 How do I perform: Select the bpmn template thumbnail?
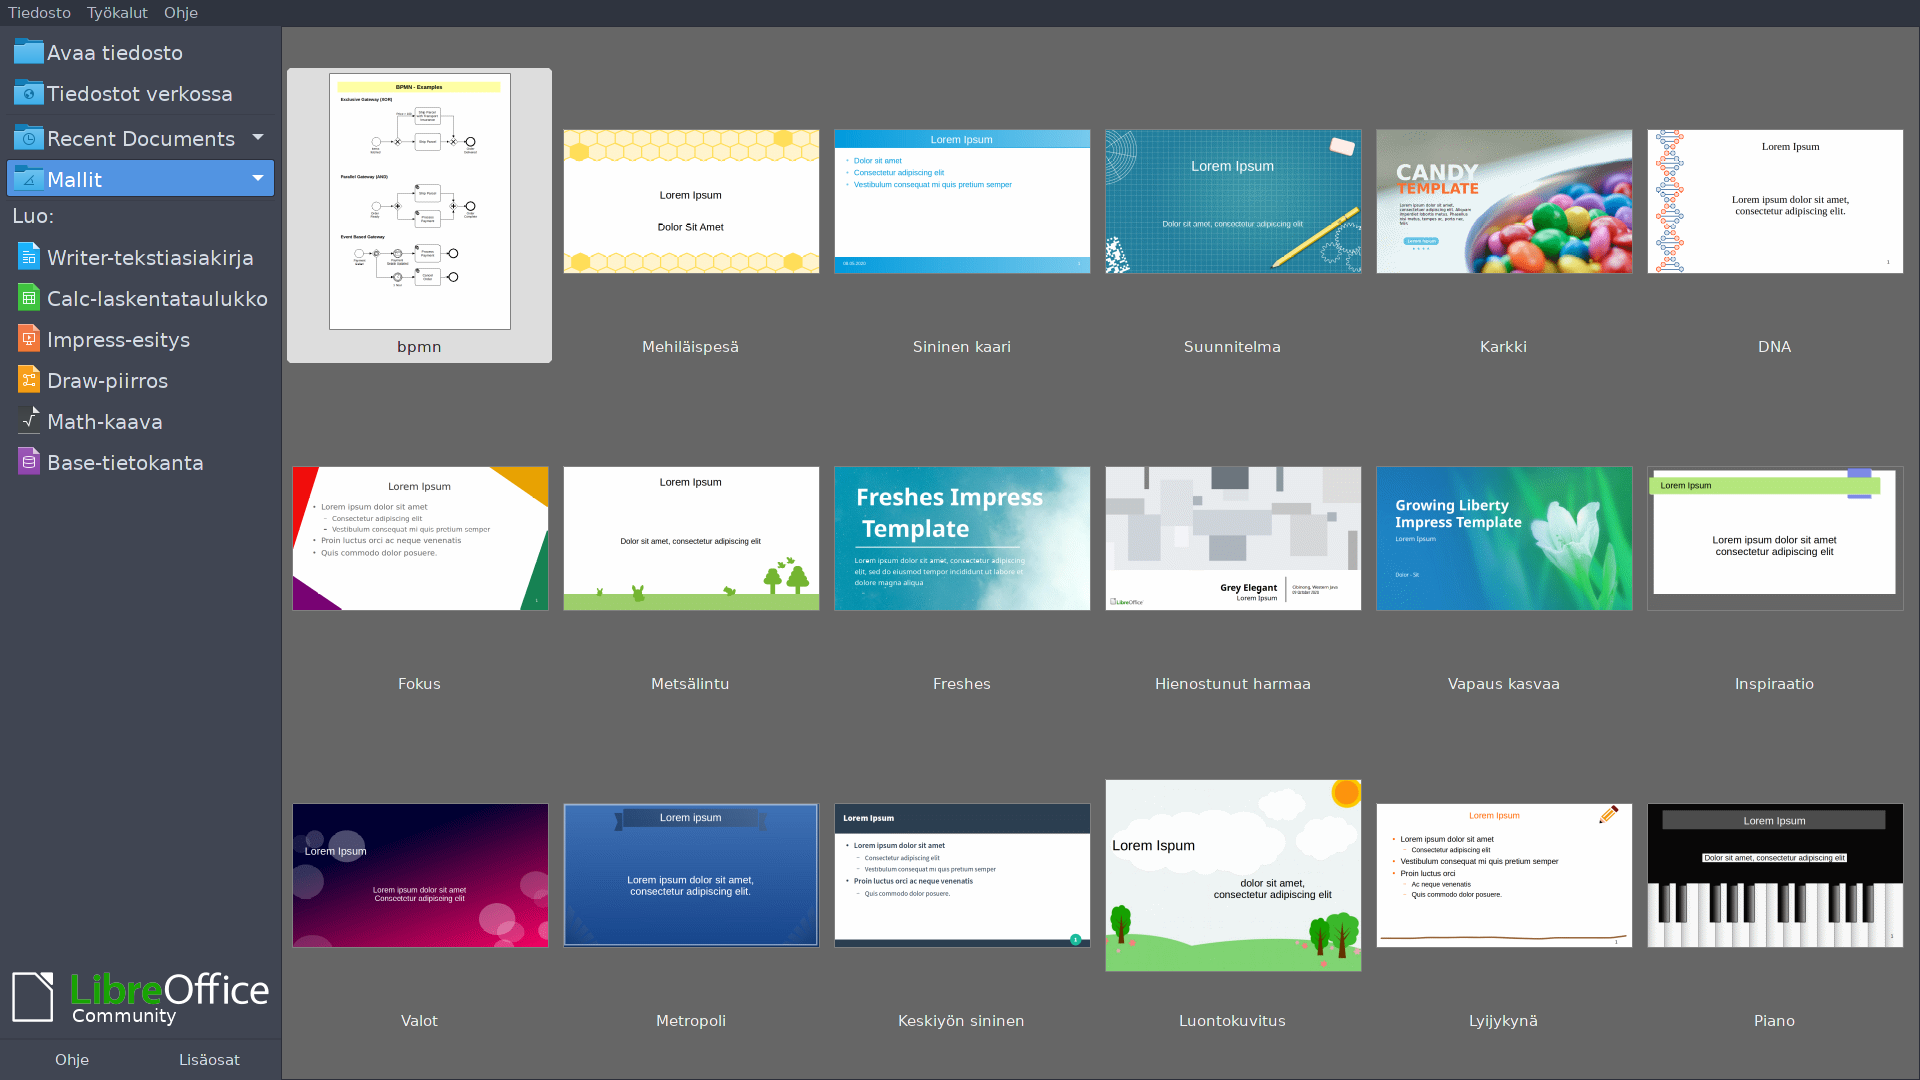(x=419, y=202)
